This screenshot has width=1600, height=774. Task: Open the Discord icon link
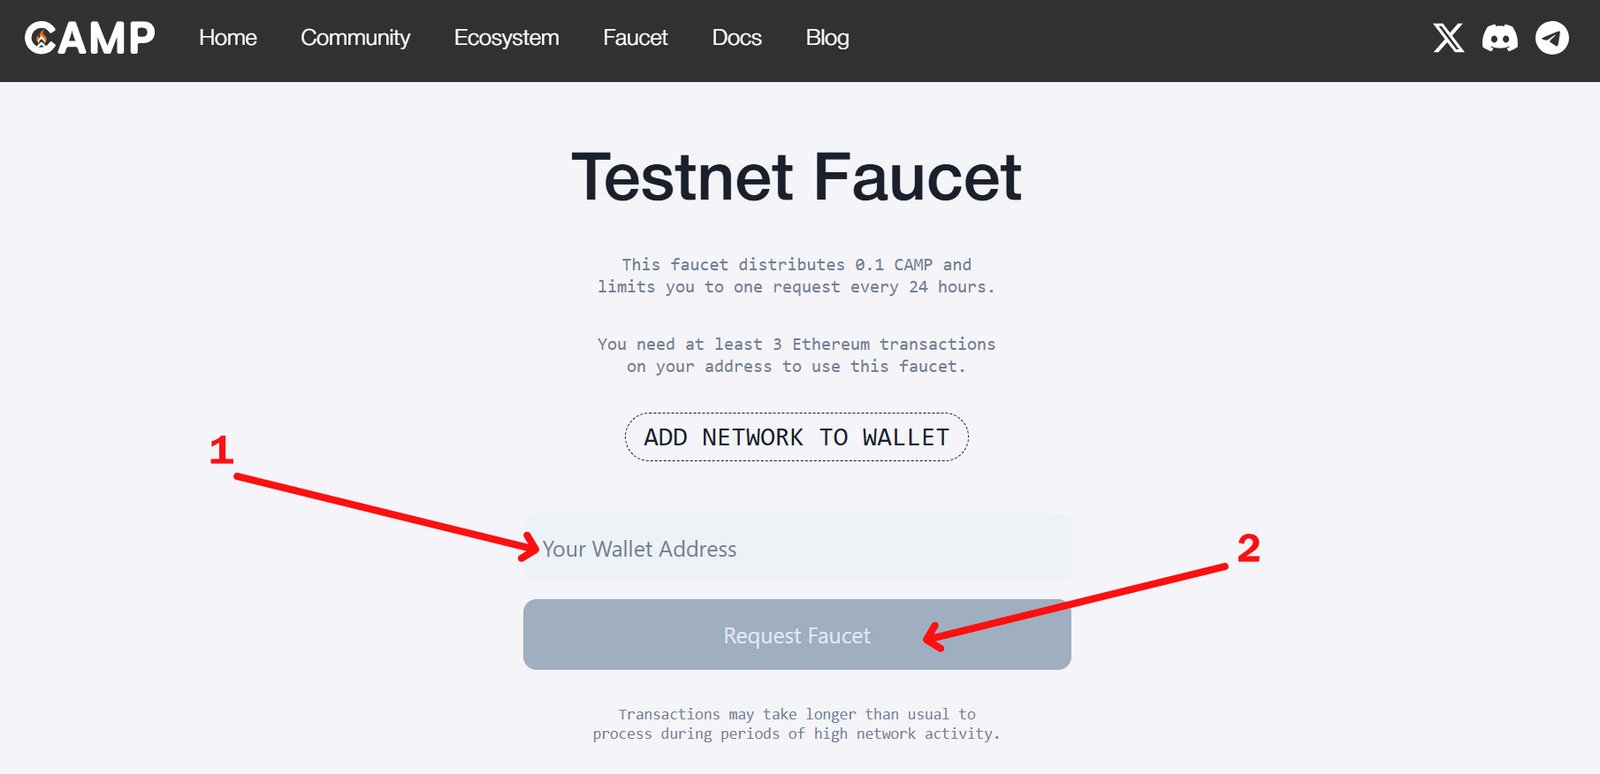tap(1500, 38)
